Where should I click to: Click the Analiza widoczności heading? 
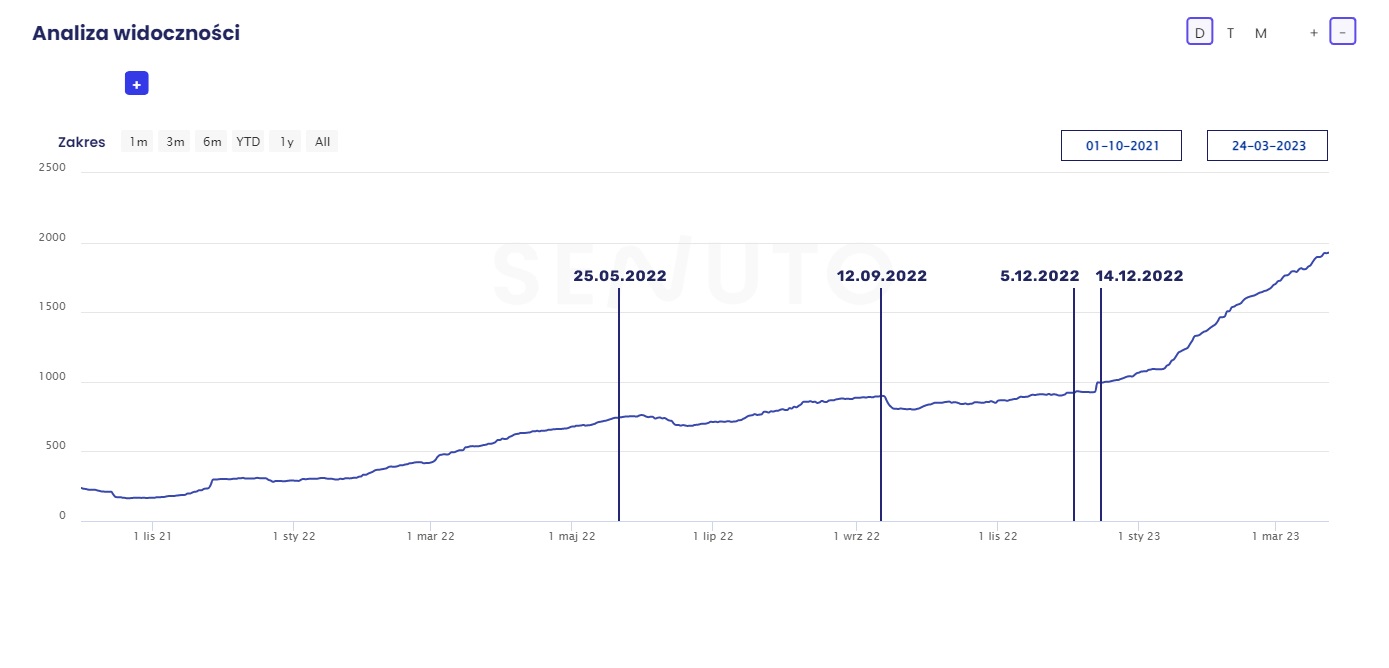coord(136,33)
